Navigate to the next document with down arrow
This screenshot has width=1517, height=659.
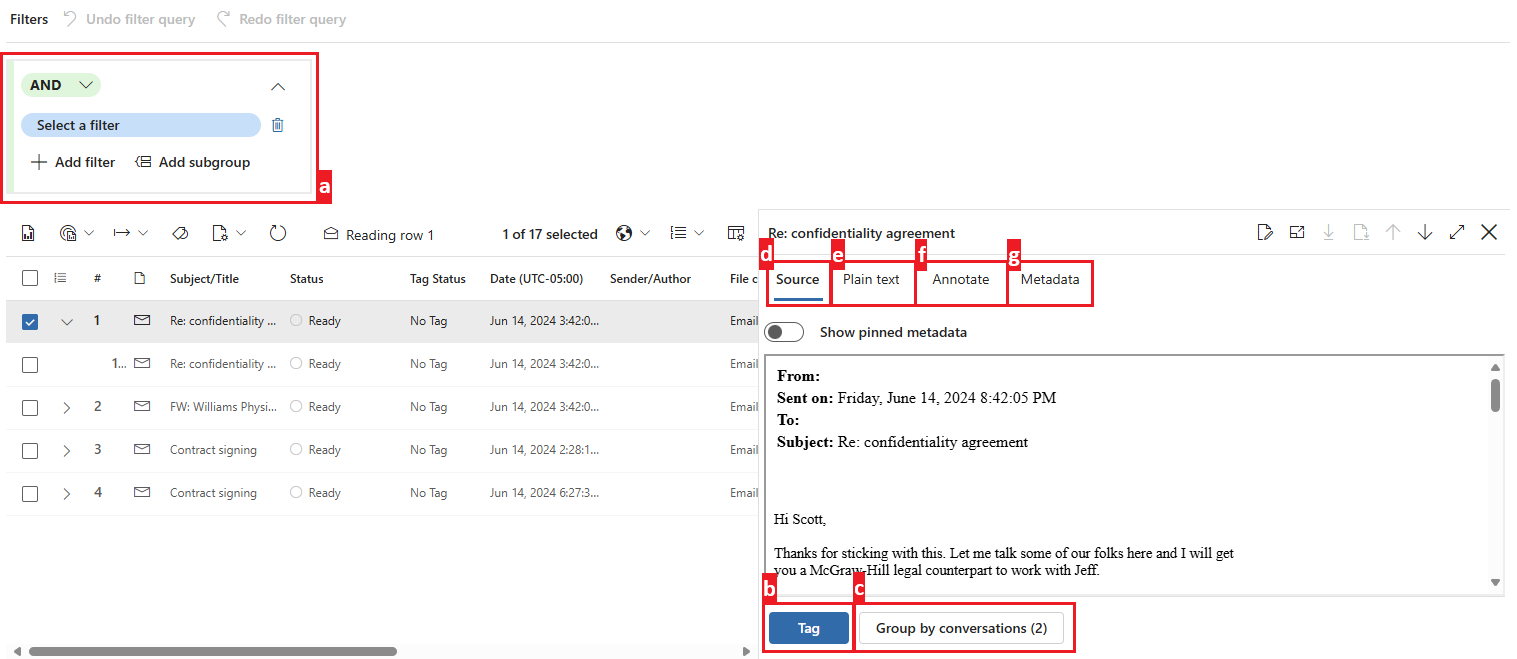1425,231
